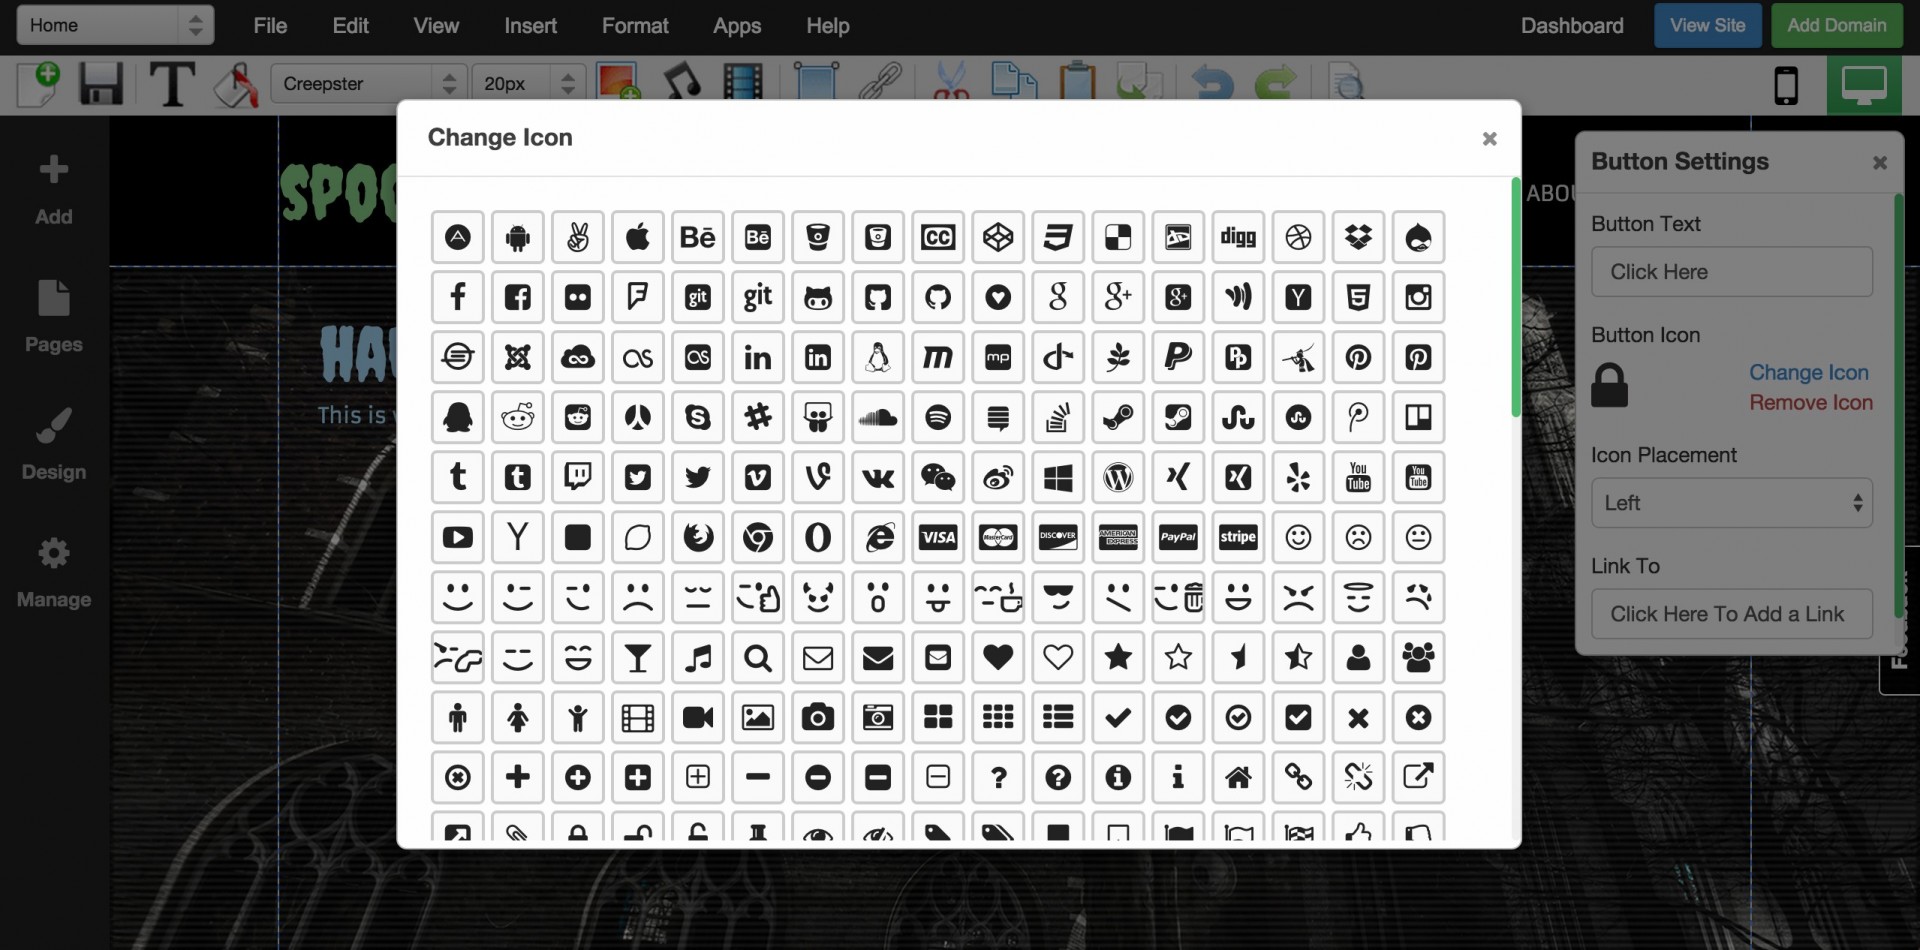Edit the Button Text field showing Click Here
This screenshot has width=1920, height=950.
[1731, 271]
